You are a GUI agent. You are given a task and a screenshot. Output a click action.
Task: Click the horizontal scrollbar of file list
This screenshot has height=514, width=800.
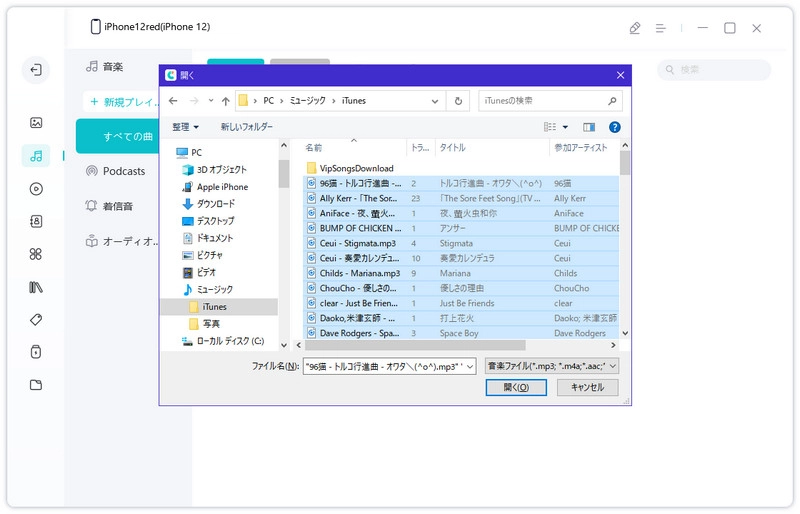tap(415, 346)
